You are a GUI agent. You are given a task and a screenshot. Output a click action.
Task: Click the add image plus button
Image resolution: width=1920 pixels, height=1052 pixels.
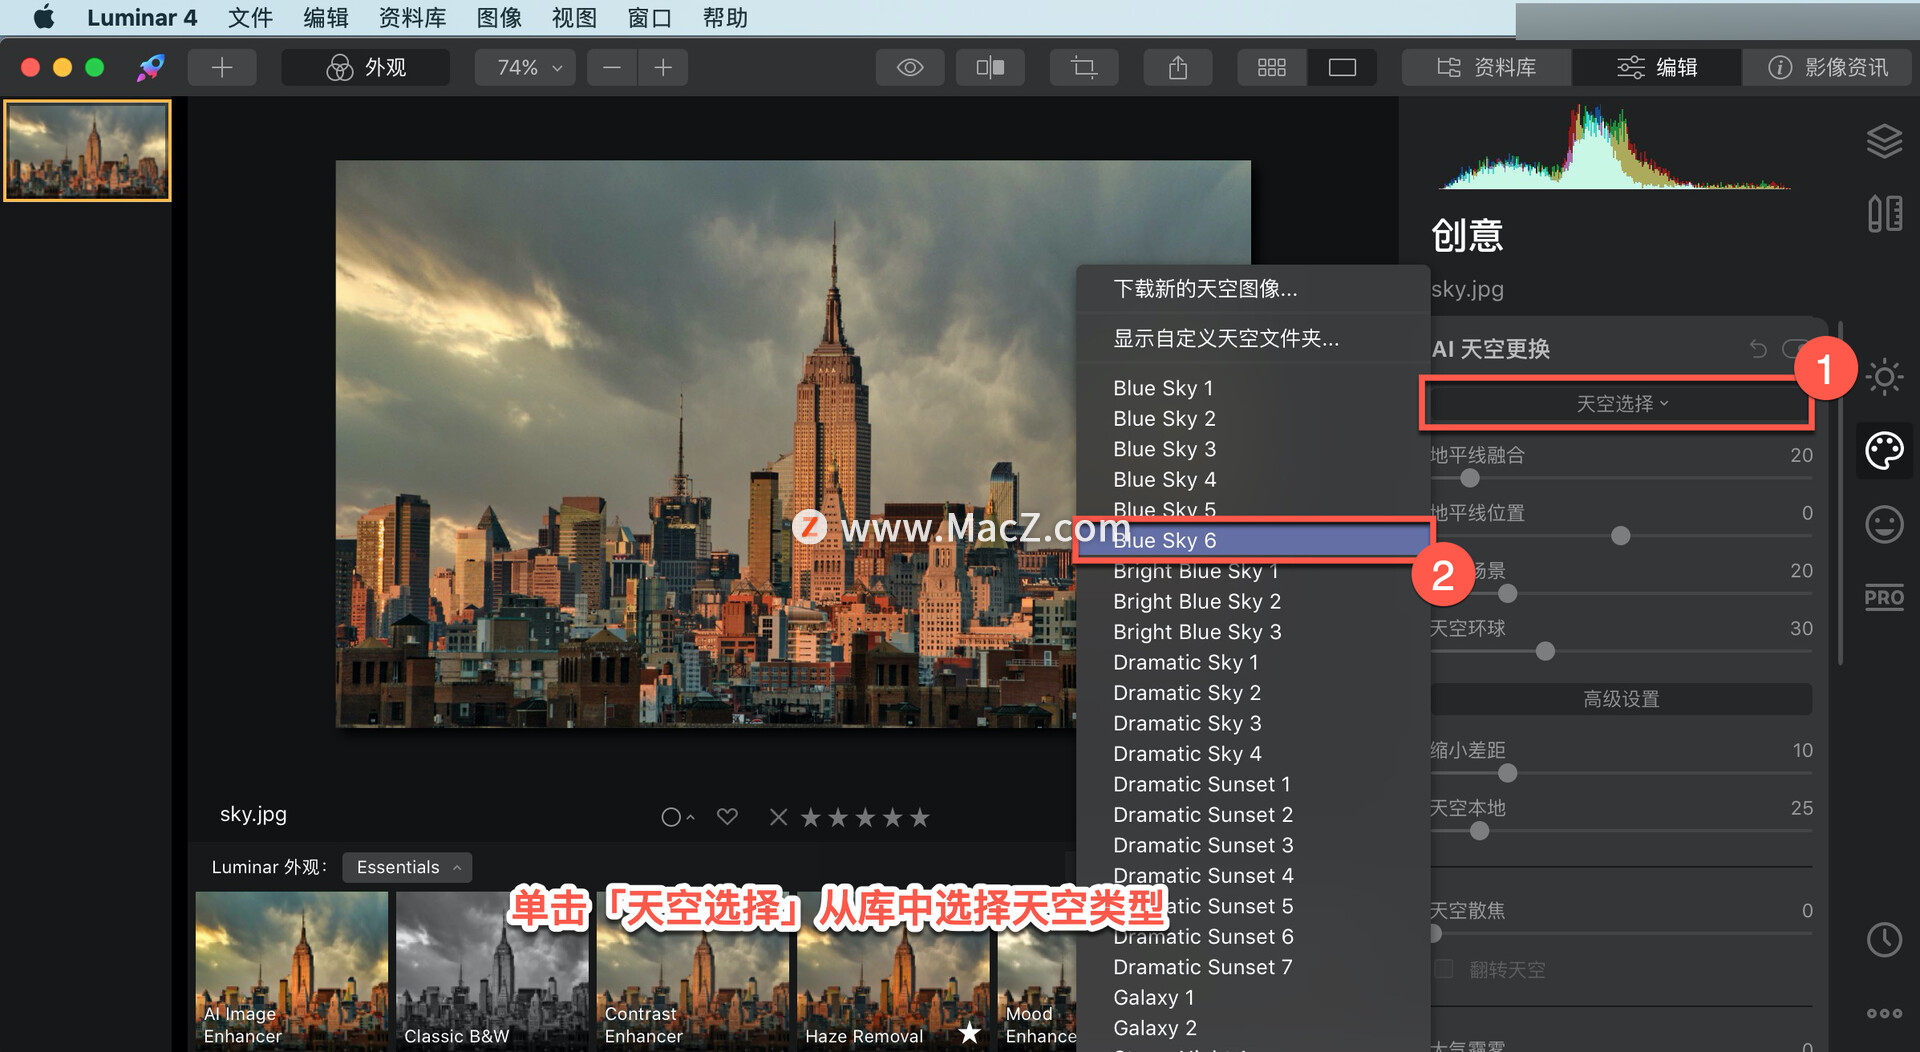(x=222, y=67)
